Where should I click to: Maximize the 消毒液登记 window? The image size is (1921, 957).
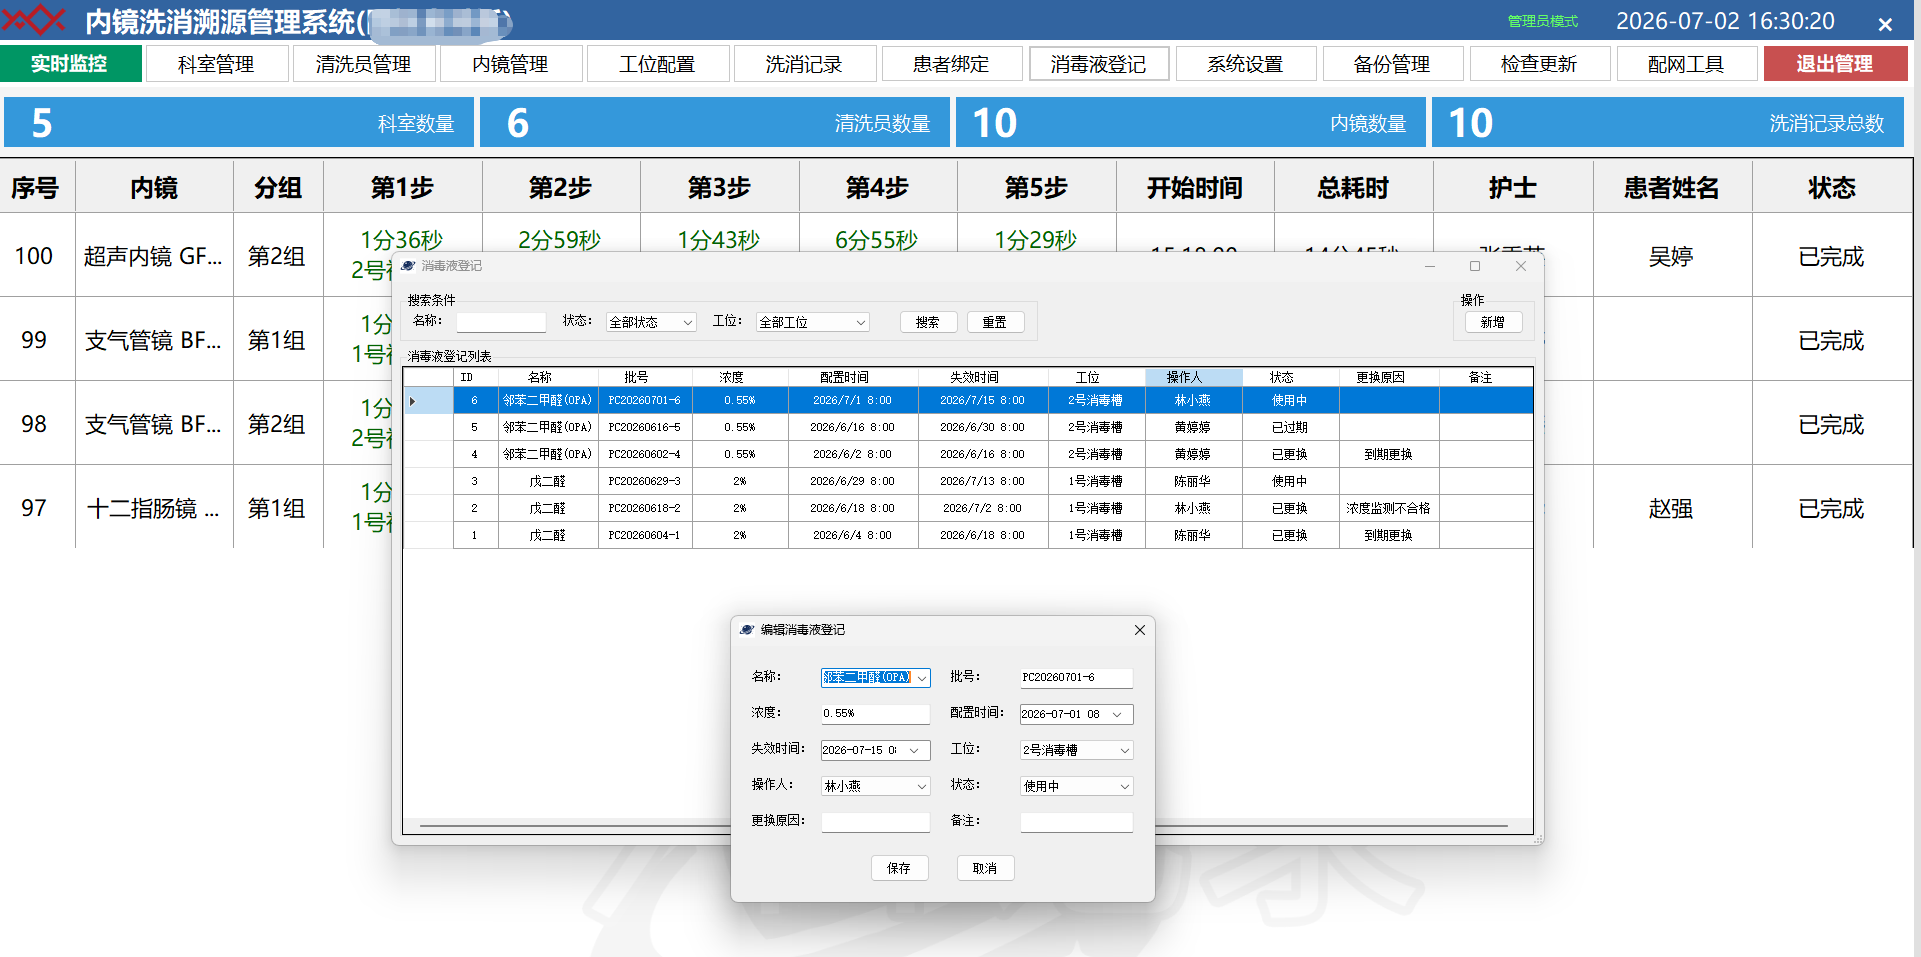(x=1475, y=266)
